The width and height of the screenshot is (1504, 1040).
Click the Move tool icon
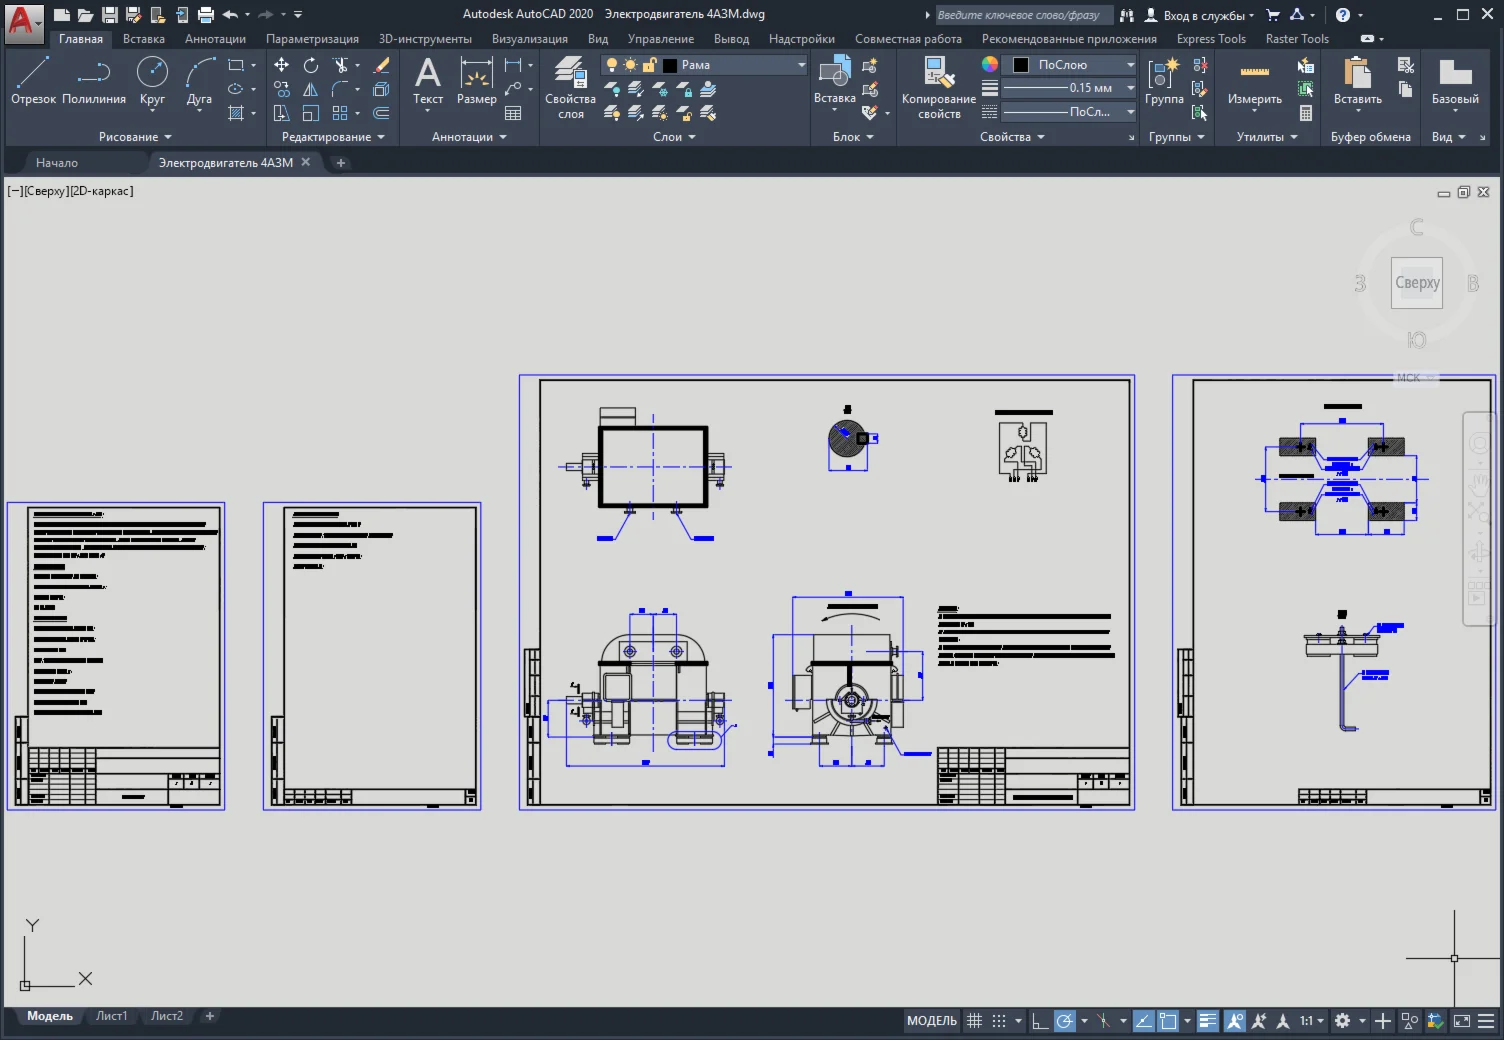point(282,65)
